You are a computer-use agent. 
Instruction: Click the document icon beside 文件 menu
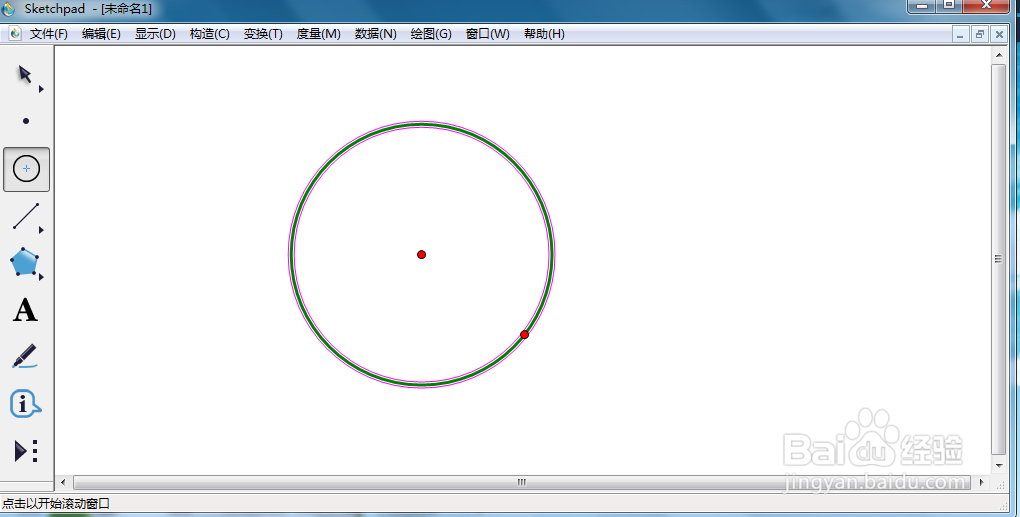(14, 33)
